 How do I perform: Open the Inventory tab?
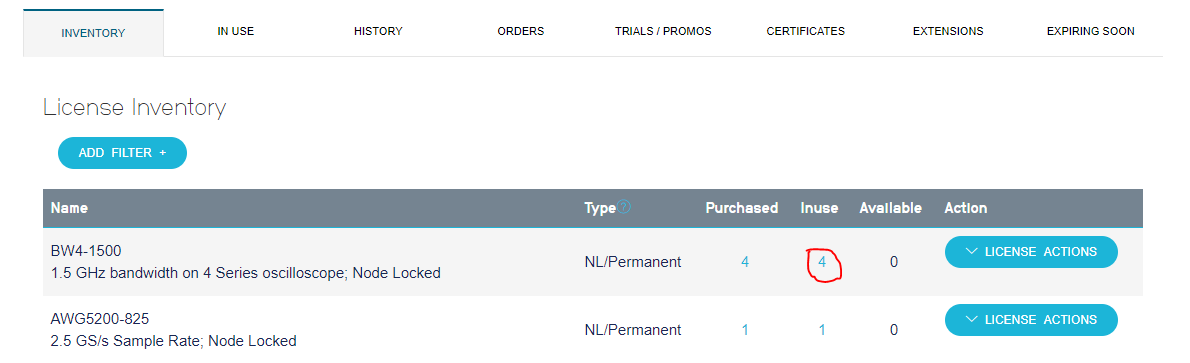coord(93,33)
